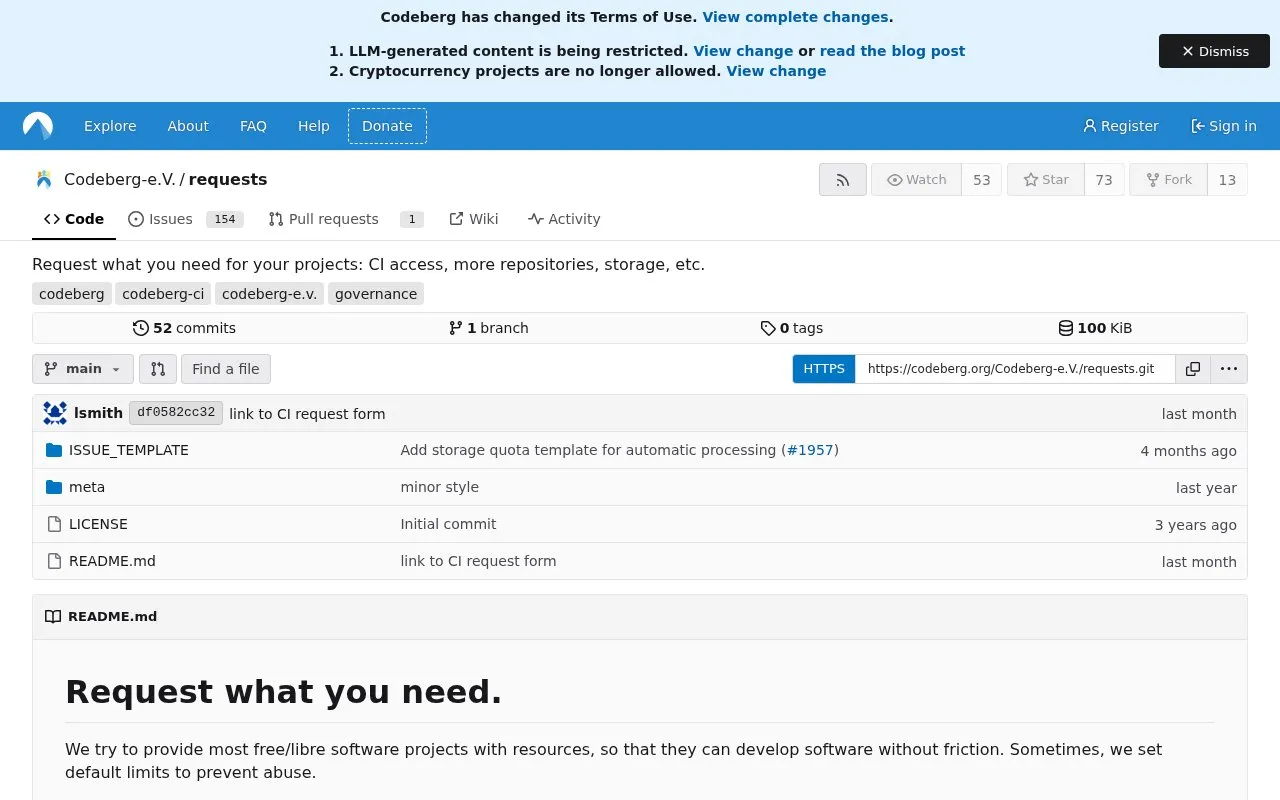This screenshot has width=1280, height=800.
Task: Click Register in the top bar
Action: pos(1120,126)
